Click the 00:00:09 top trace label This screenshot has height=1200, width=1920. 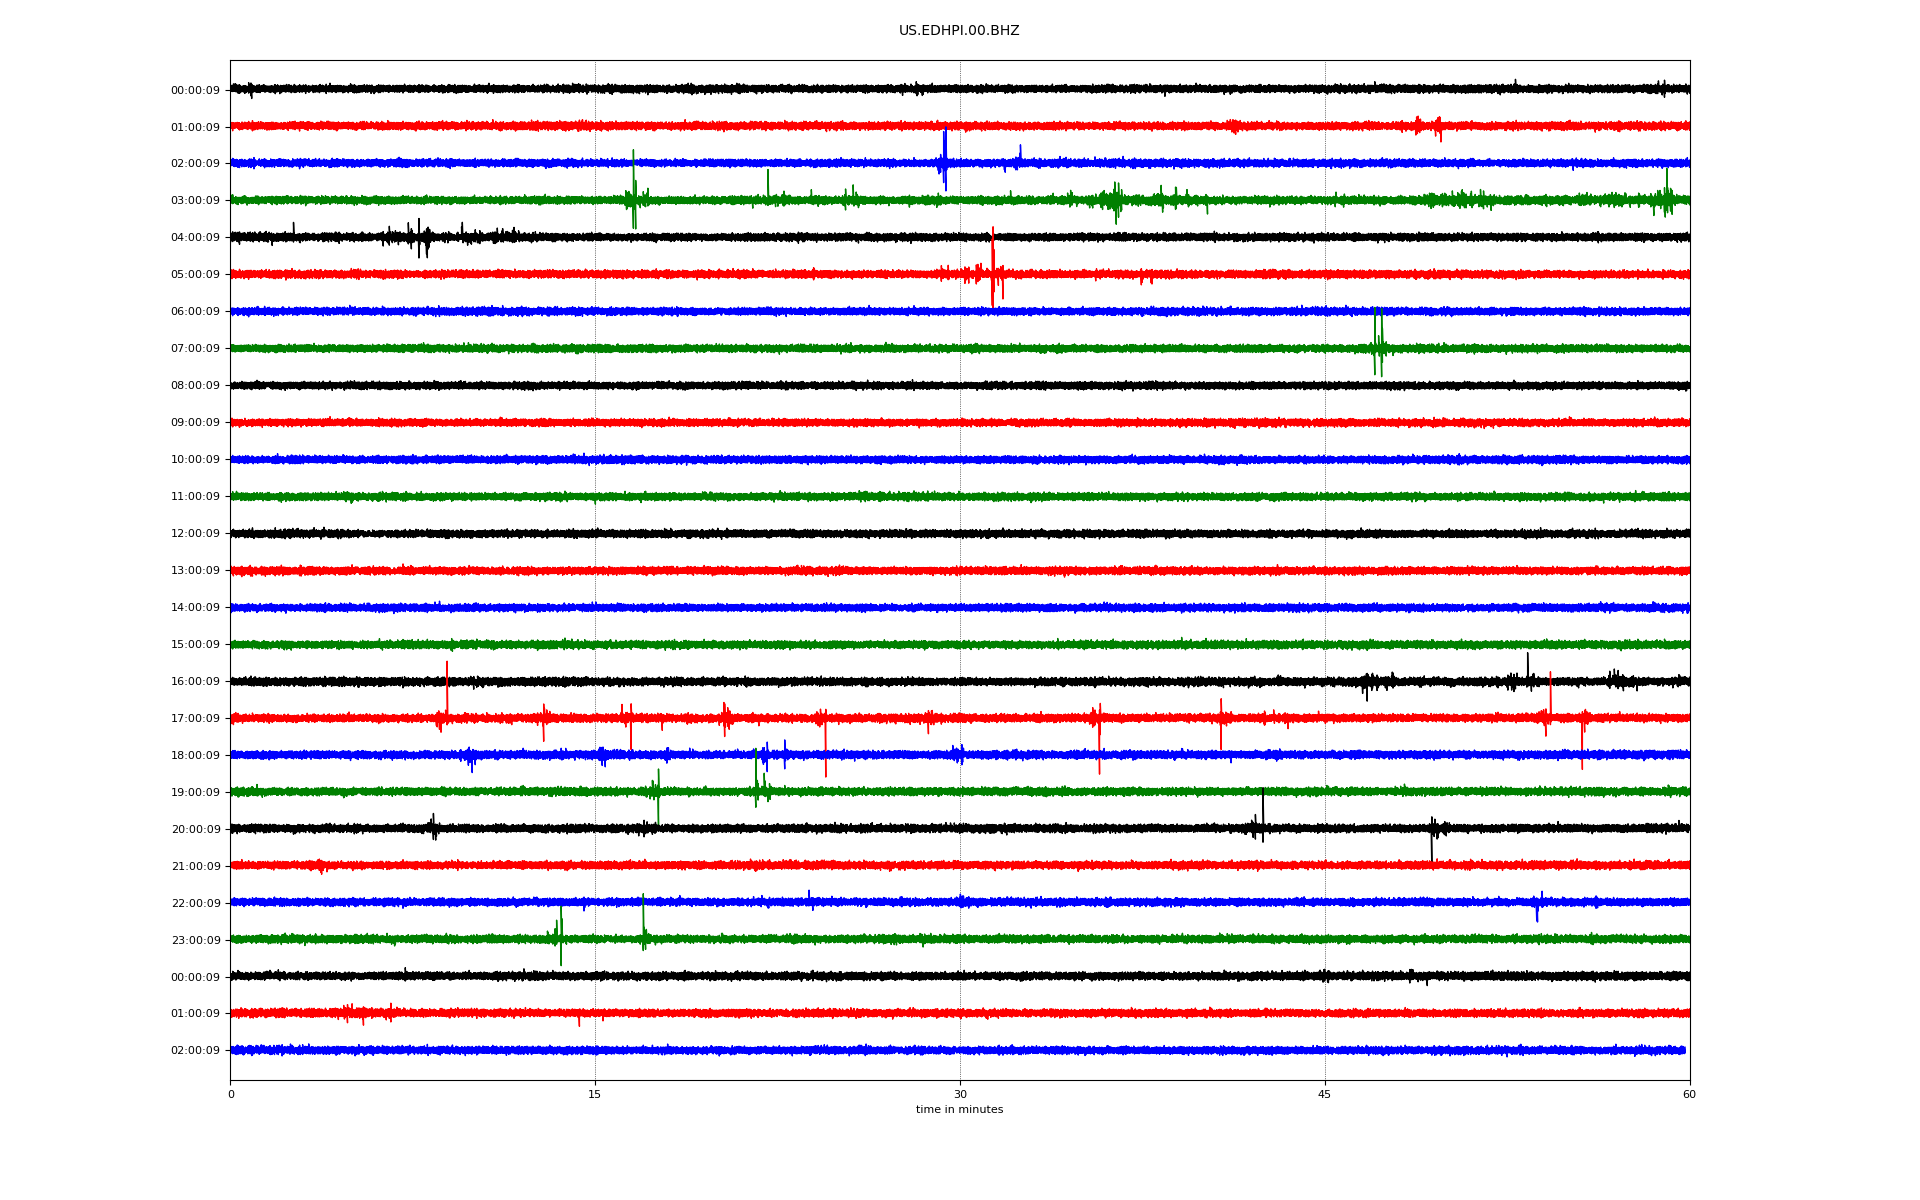click(195, 91)
